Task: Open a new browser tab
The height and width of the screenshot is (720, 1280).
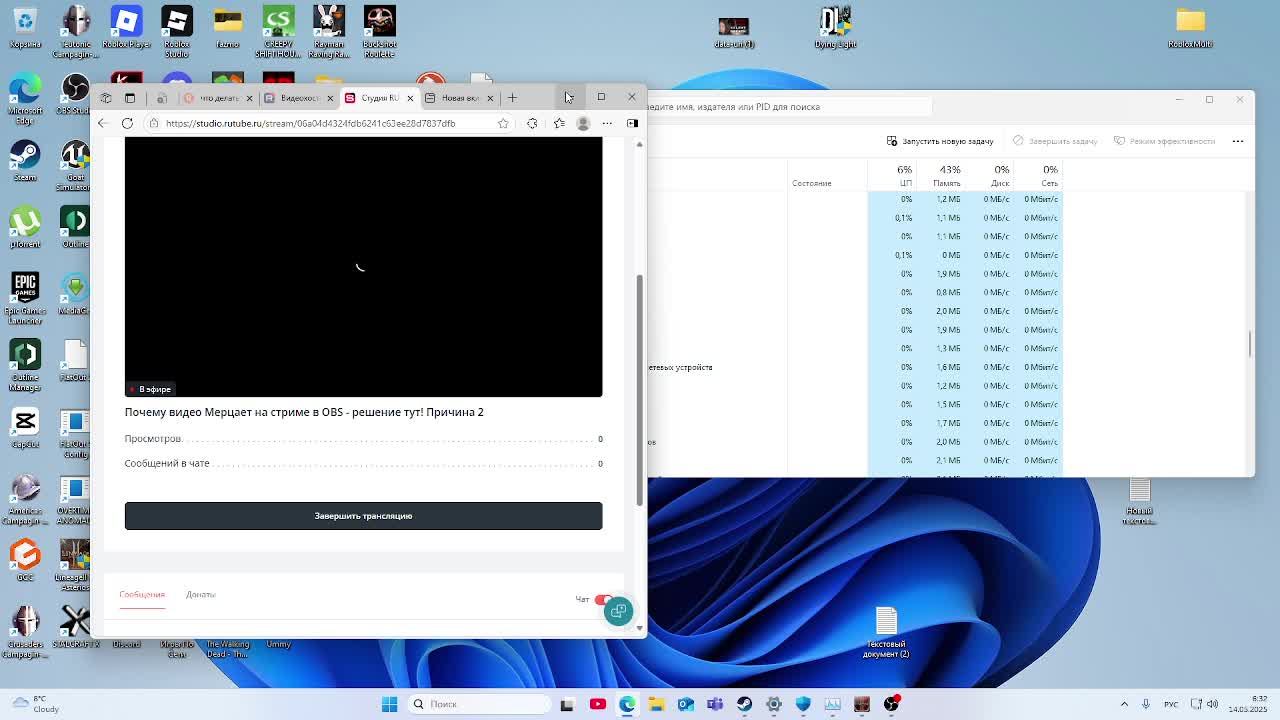Action: 512,98
